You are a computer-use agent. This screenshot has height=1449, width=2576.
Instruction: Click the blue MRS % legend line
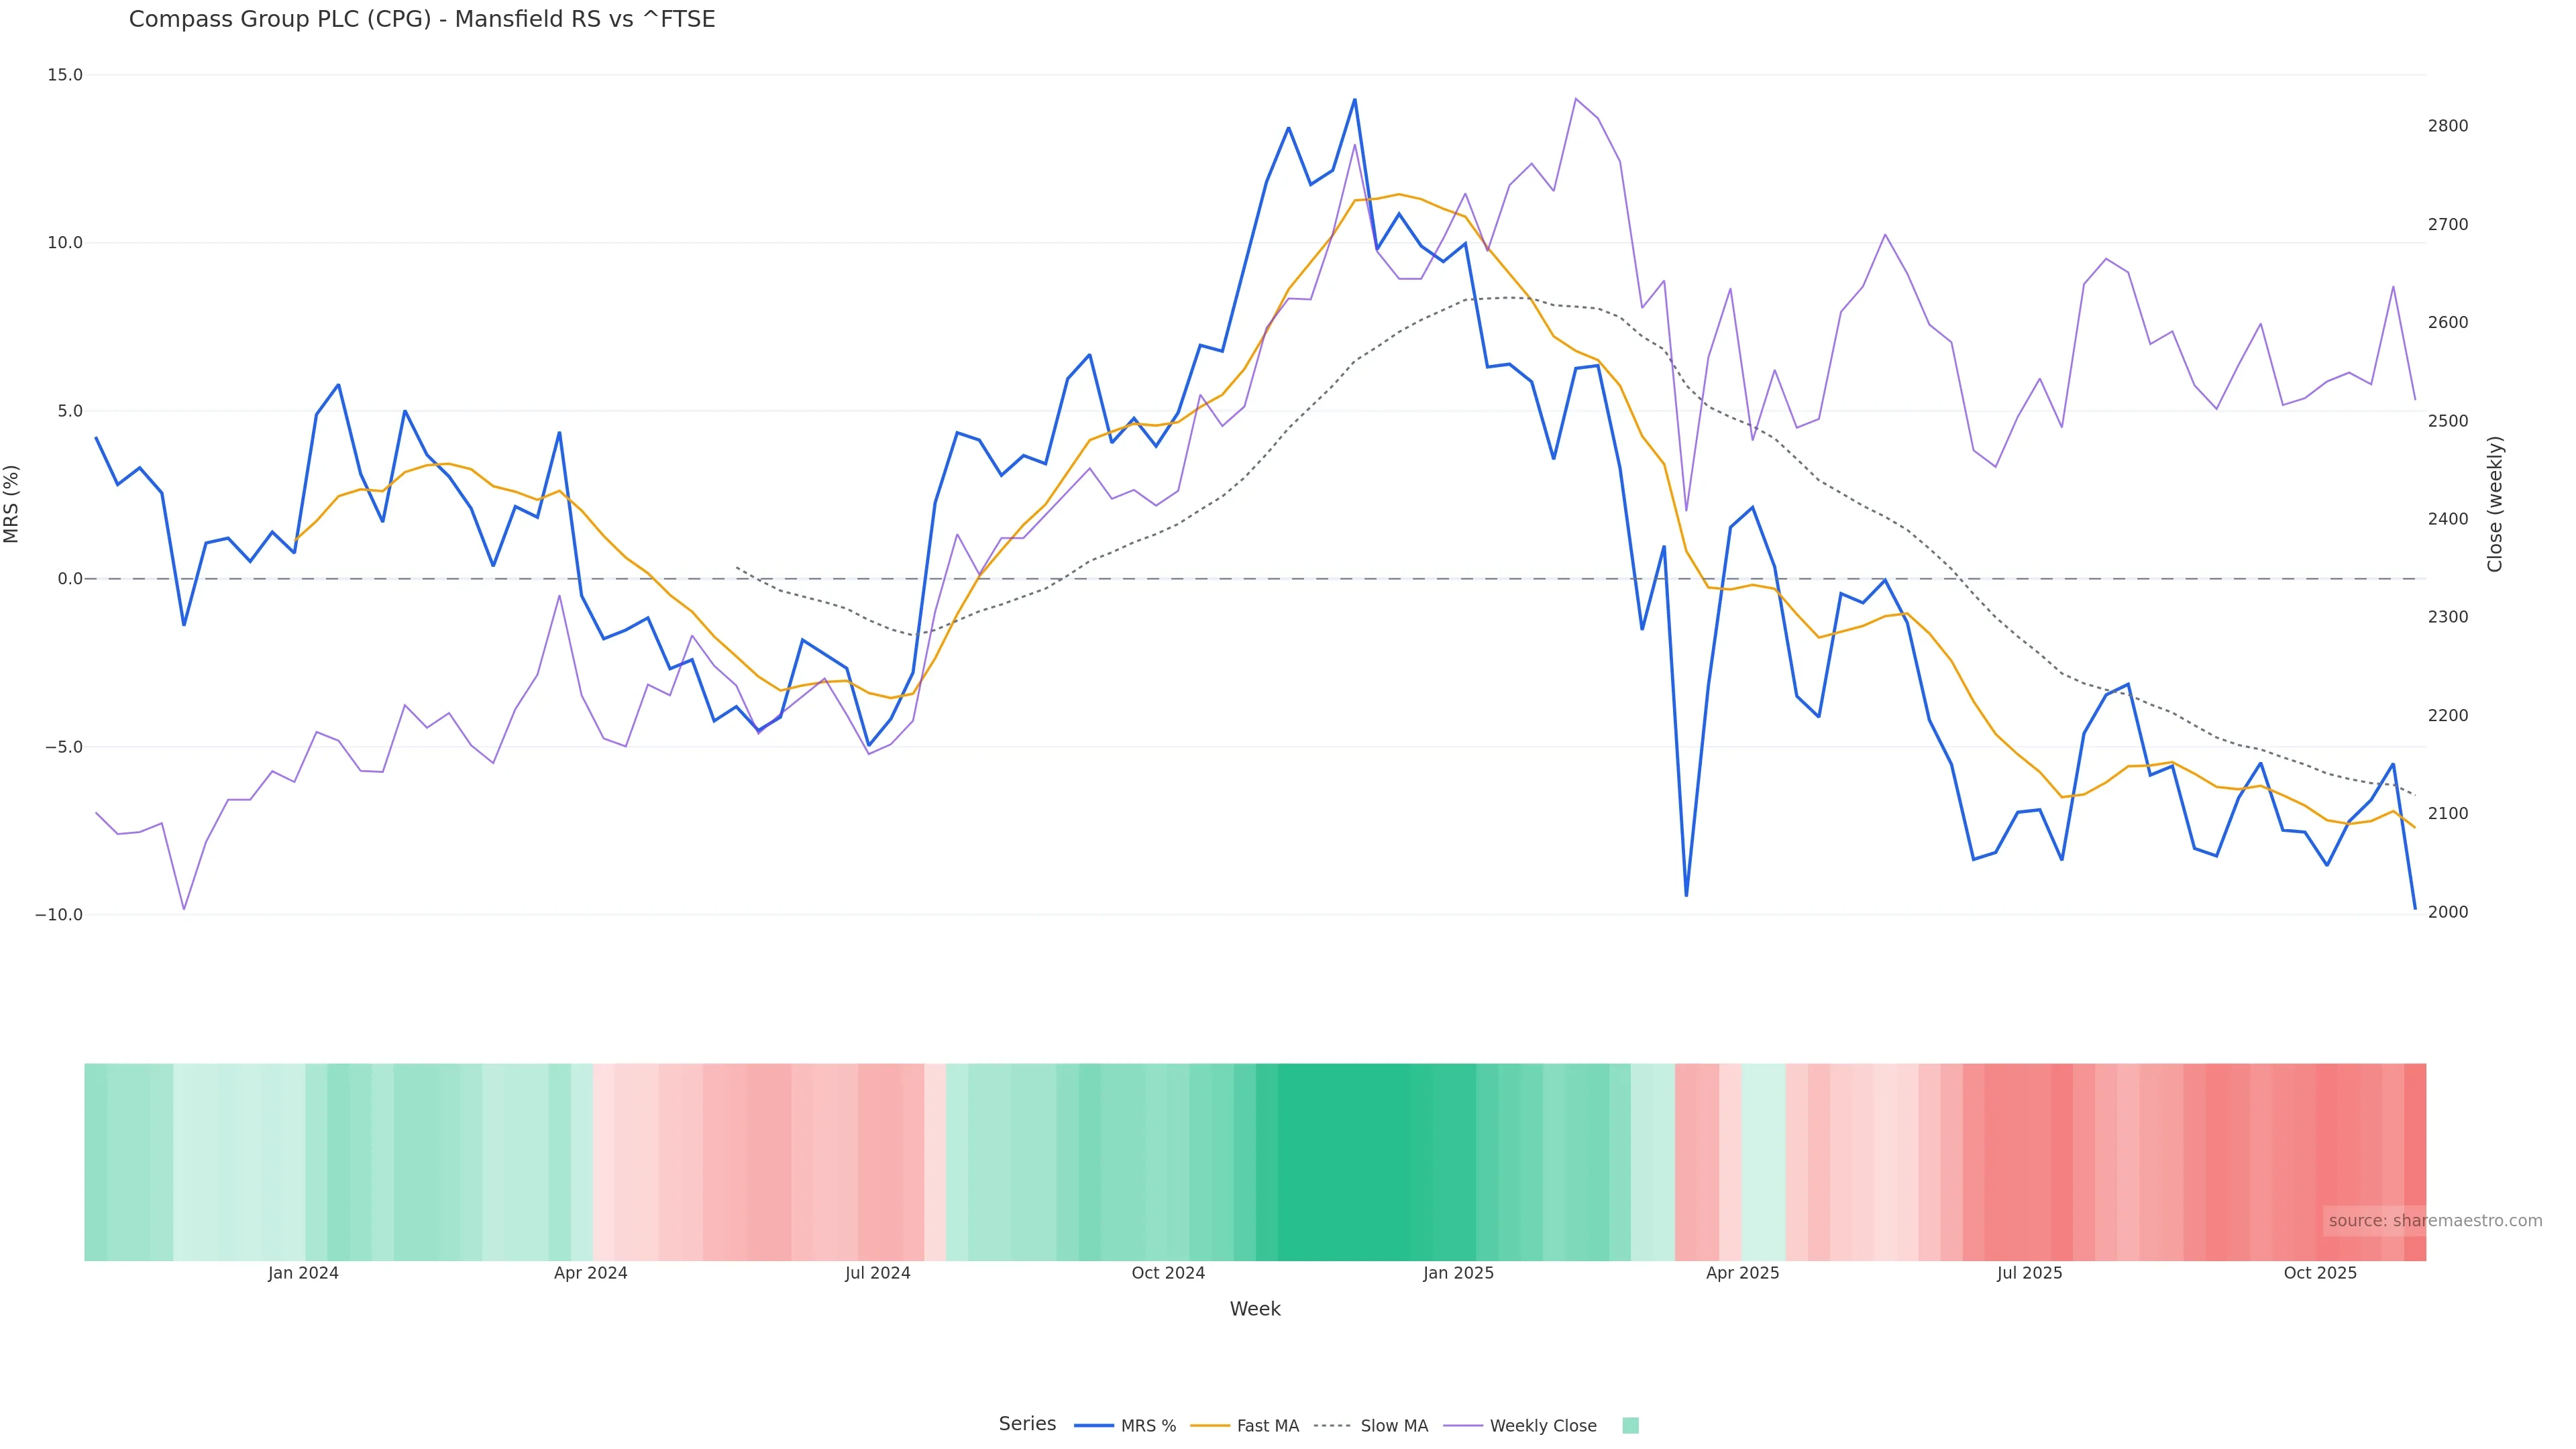[x=1093, y=1426]
